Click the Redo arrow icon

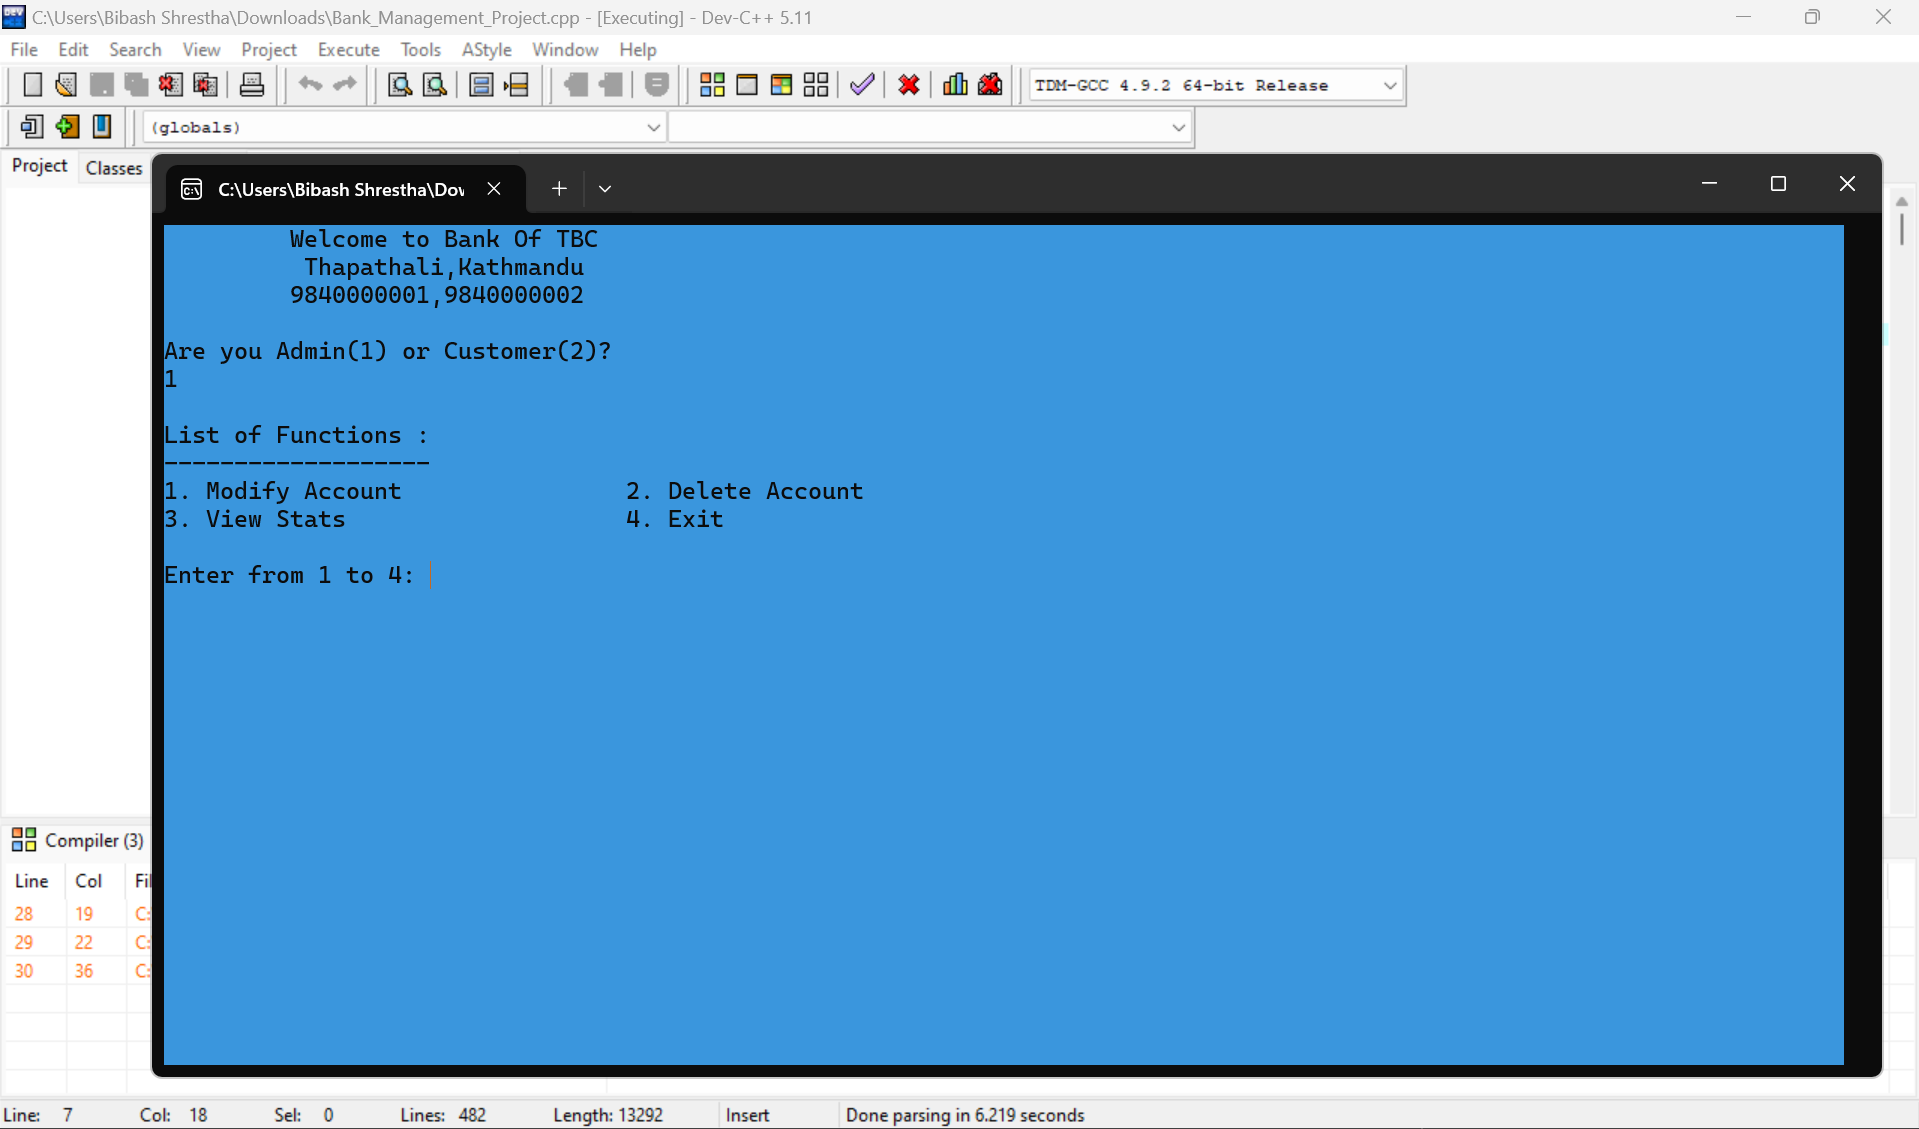tap(345, 85)
